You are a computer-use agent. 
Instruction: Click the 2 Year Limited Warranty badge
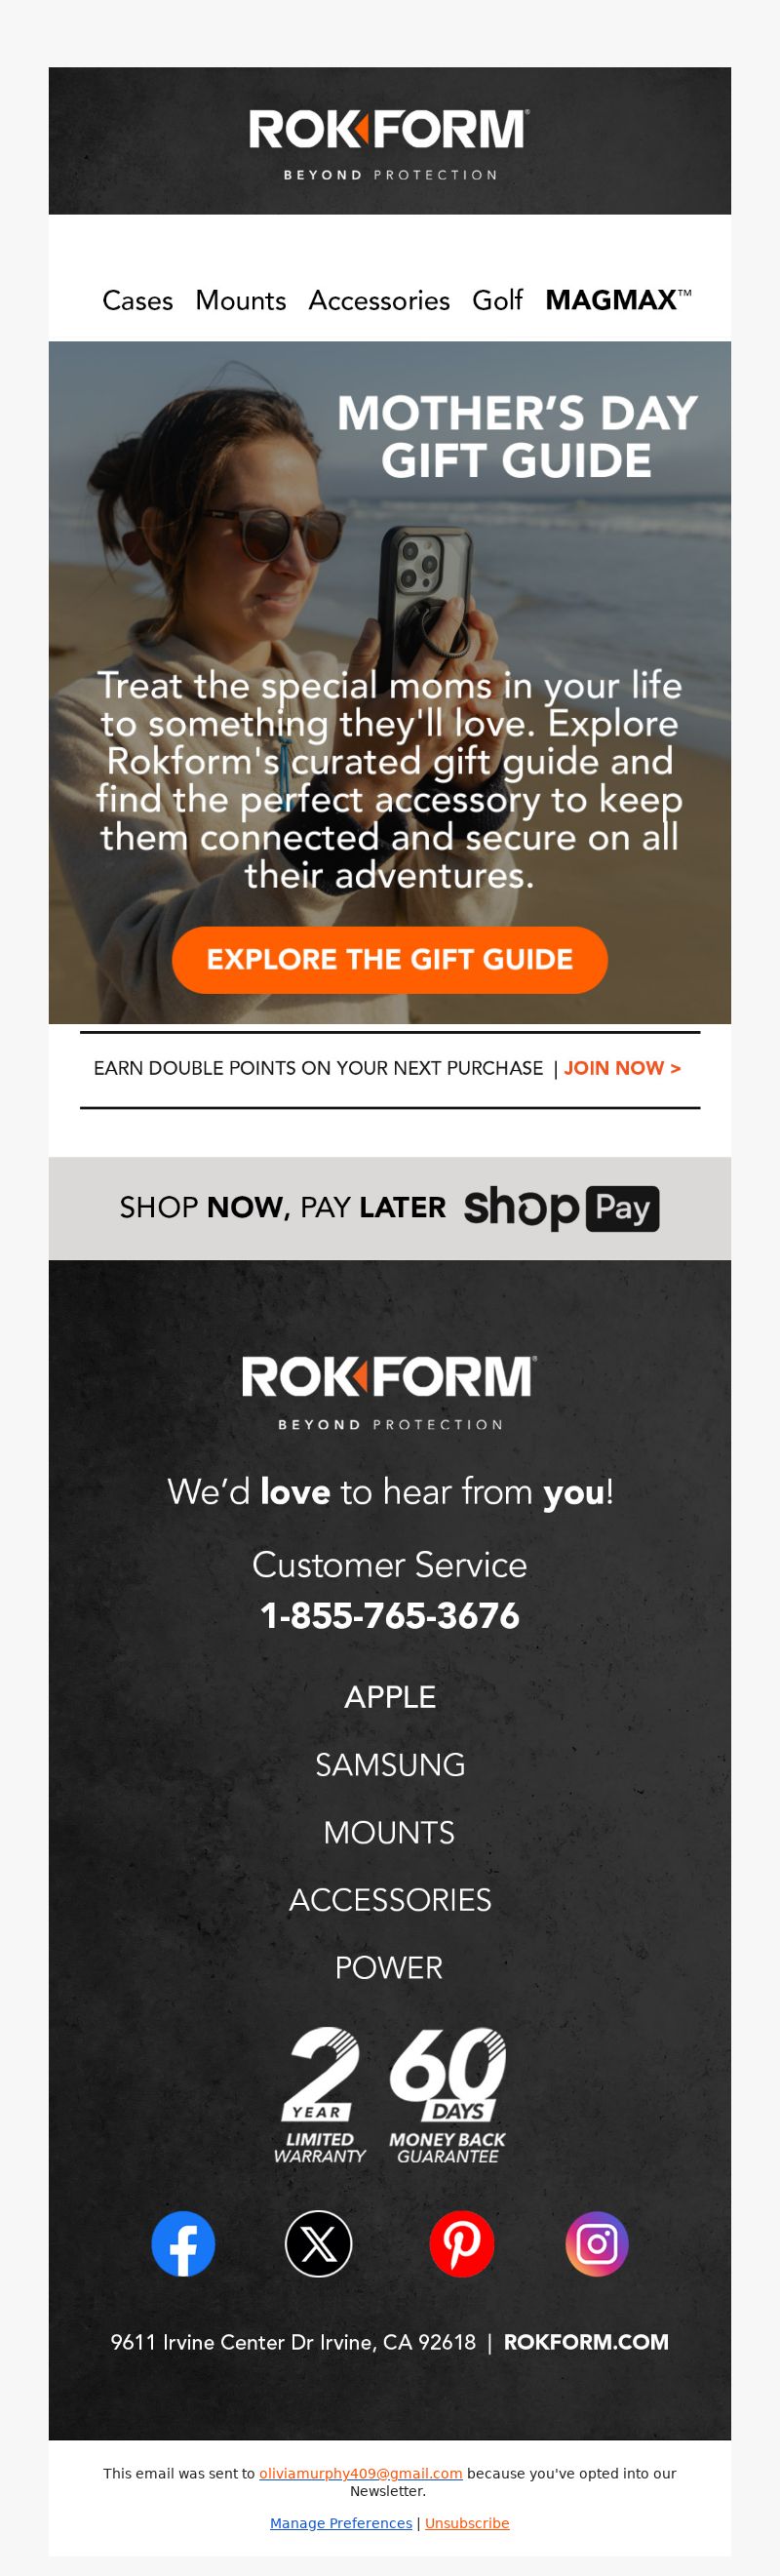click(x=320, y=2097)
